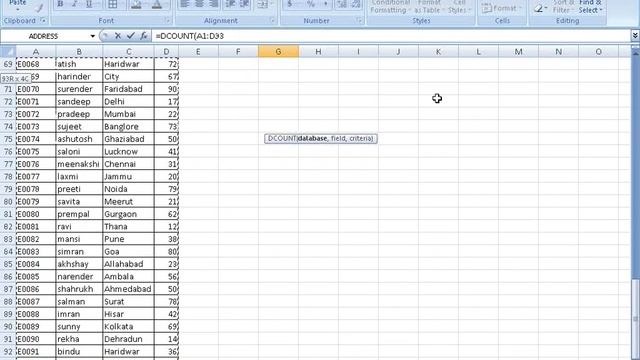Screen dimensions: 640x360
Task: Click the Fill Color bucket icon
Action: (136, 4)
